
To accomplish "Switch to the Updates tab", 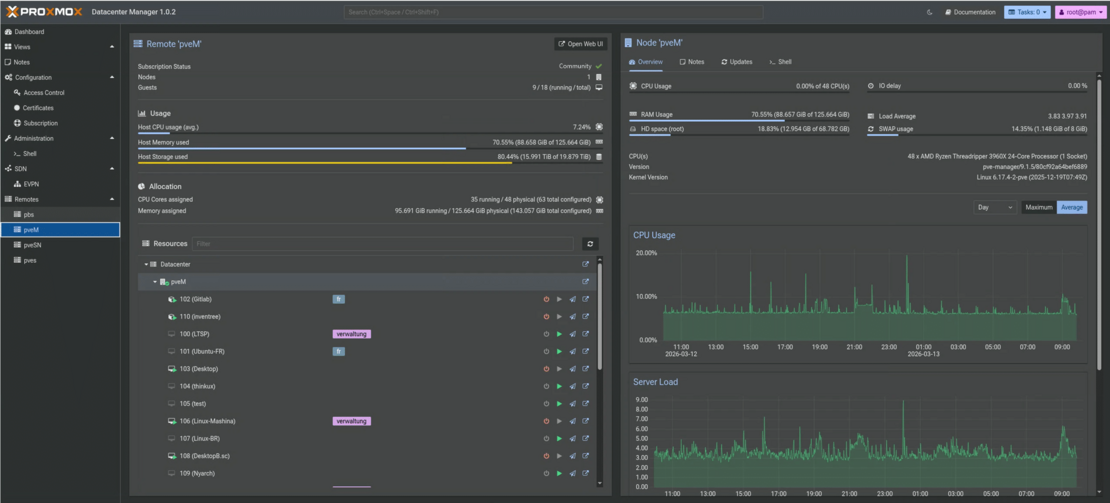I will 736,62.
